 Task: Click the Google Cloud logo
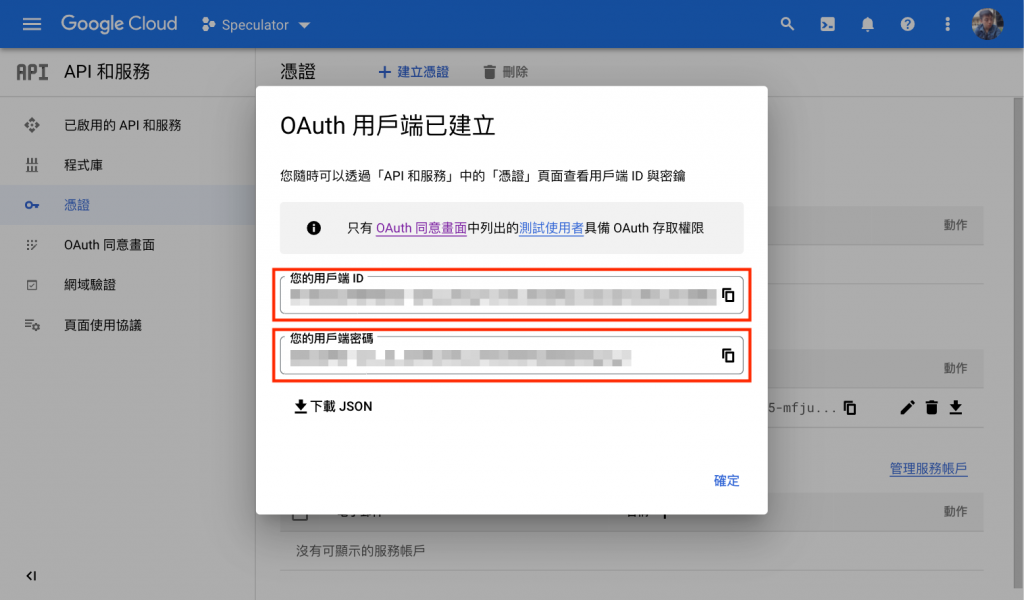pyautogui.click(x=119, y=24)
